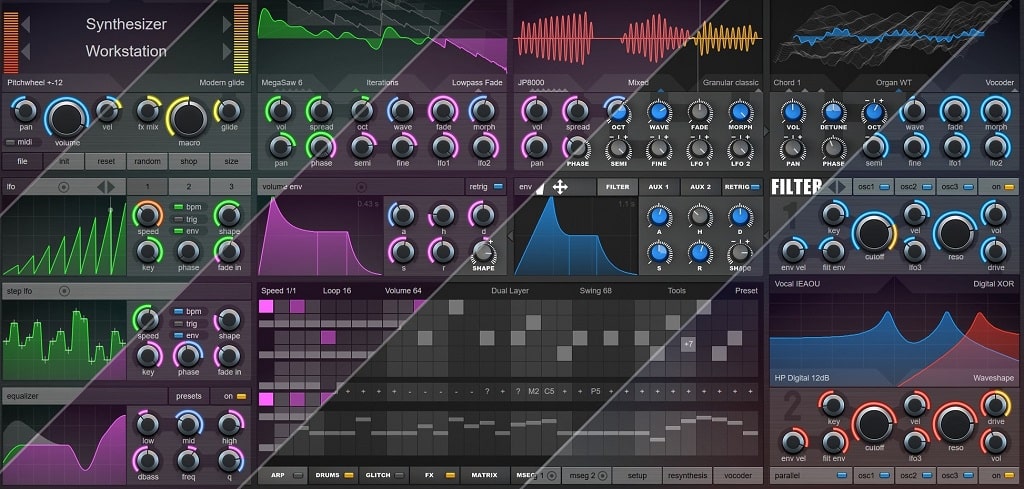Image resolution: width=1024 pixels, height=489 pixels.
Task: Click the sequencer Tools menu
Action: [677, 291]
